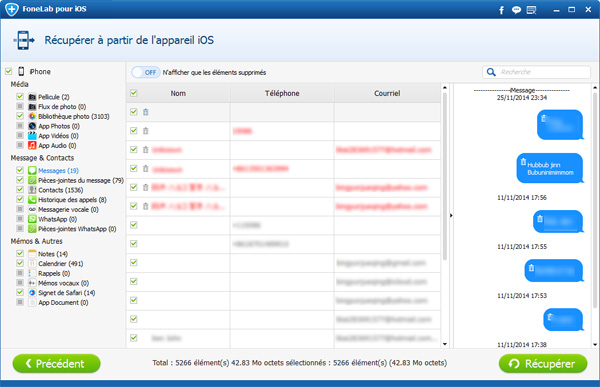Click the message preview scrollbar up arrow
Viewport: 600px width, 387px height.
(595, 88)
